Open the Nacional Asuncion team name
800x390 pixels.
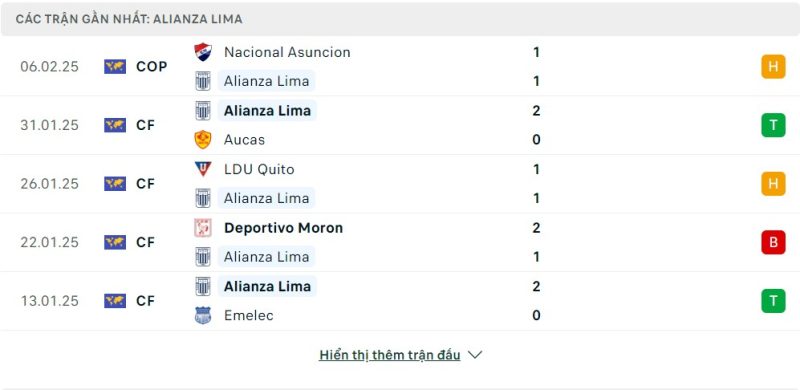tap(287, 52)
